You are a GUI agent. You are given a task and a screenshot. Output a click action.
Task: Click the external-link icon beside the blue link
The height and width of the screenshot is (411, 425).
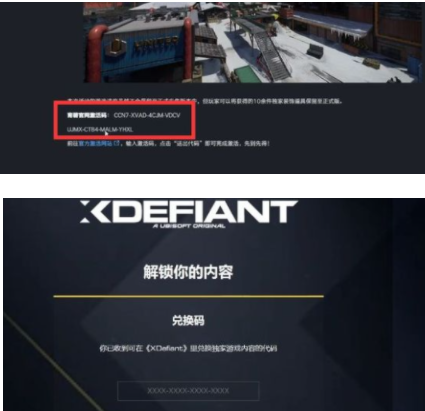tap(117, 143)
